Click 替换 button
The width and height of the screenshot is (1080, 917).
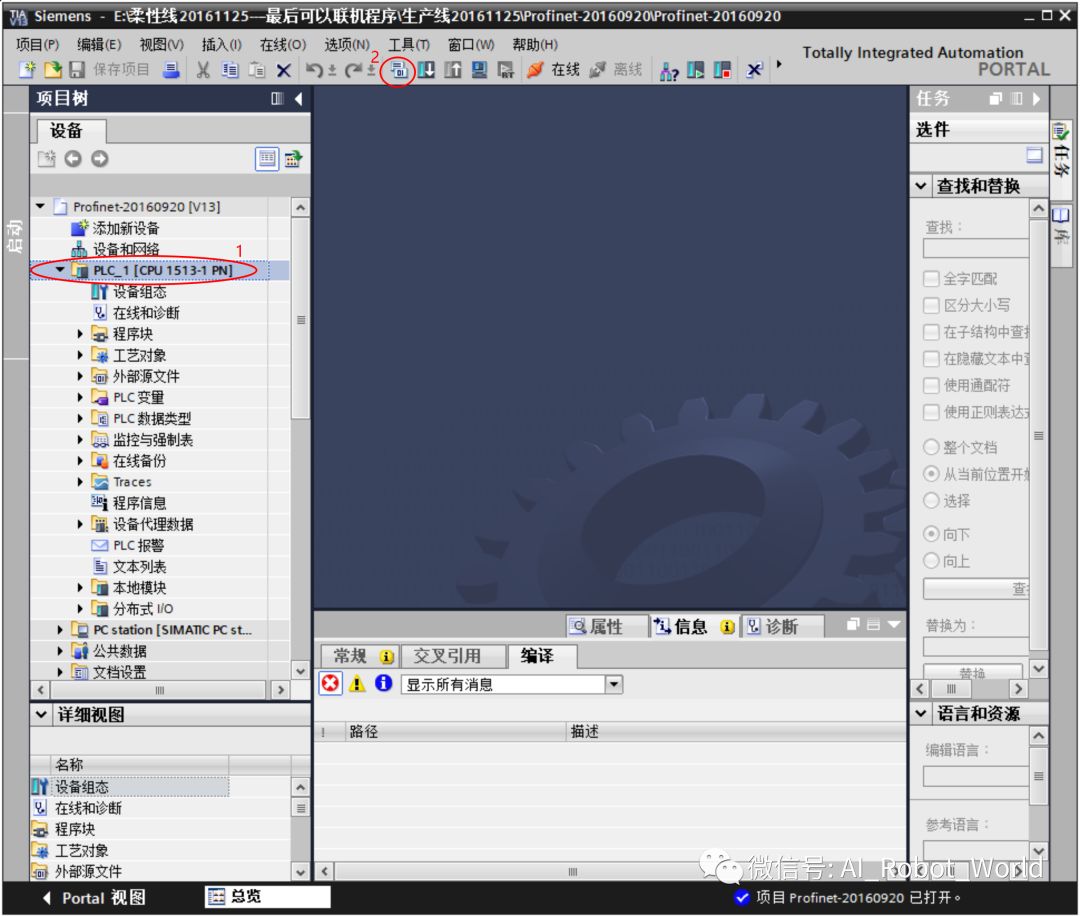(x=972, y=672)
